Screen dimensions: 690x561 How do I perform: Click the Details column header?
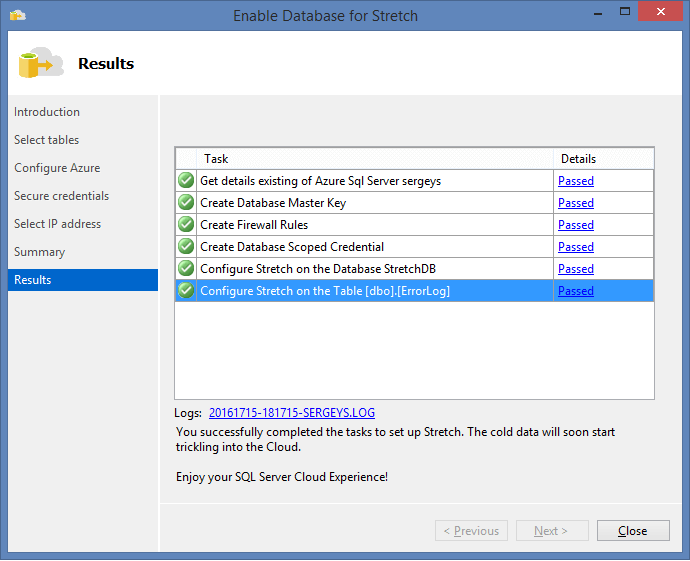603,159
